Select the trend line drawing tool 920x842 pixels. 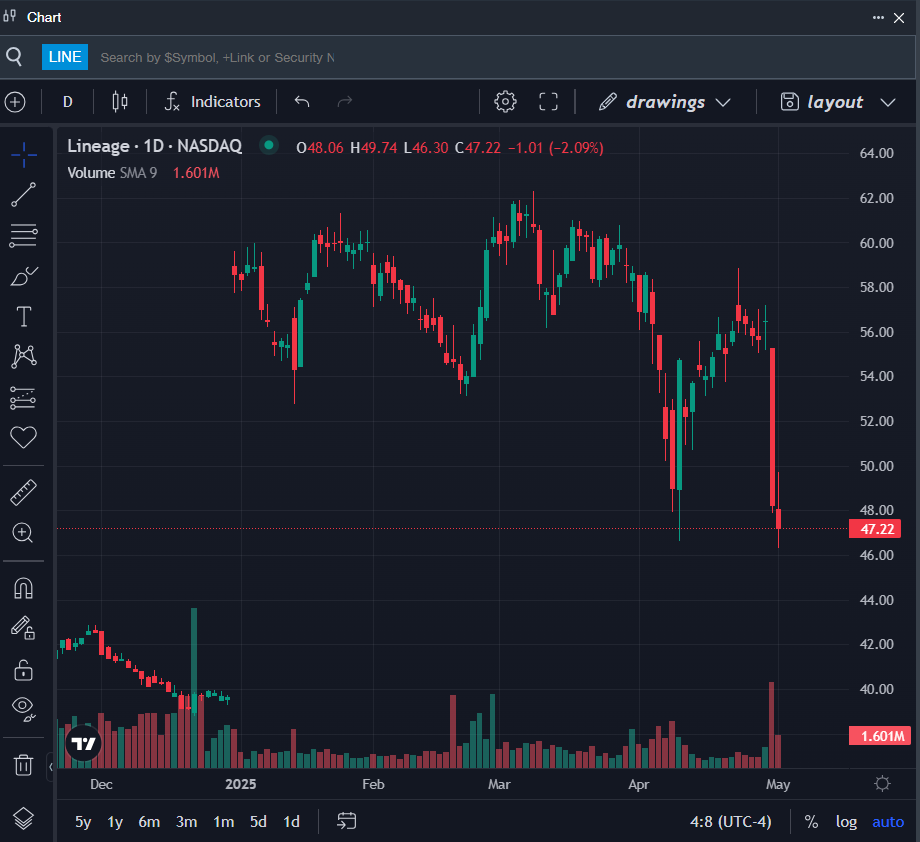23,194
